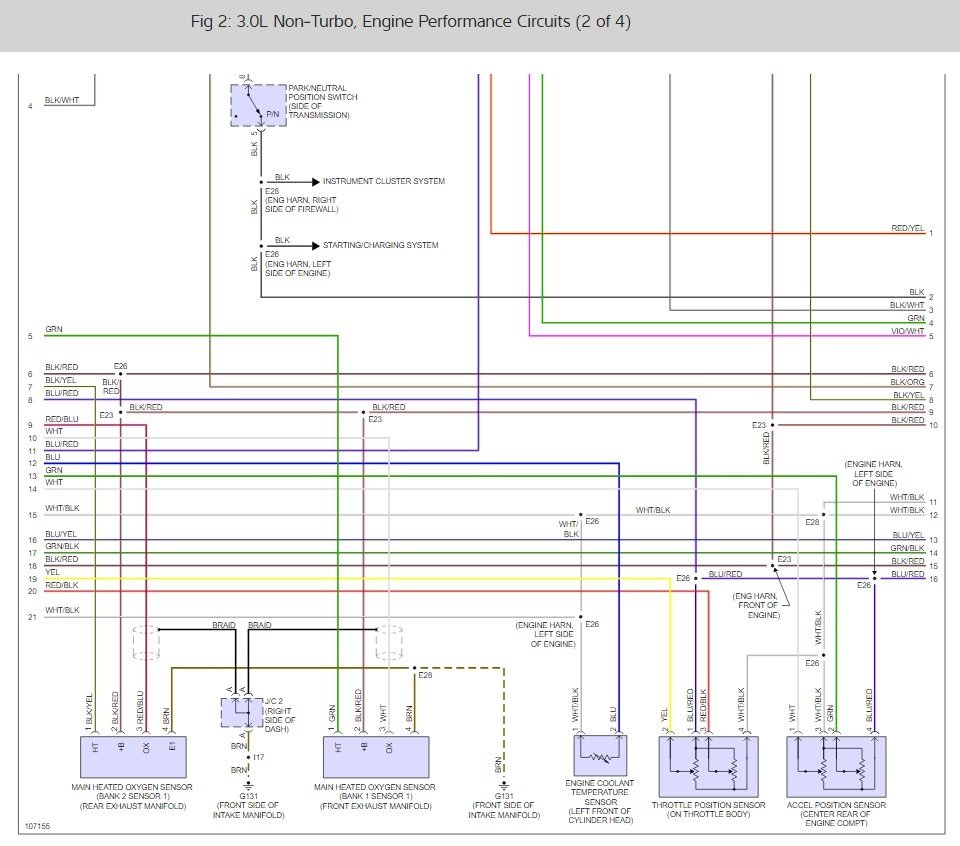Click the 'RED/YEL' wire label at right pin 1
The height and width of the screenshot is (846, 960).
pos(907,228)
